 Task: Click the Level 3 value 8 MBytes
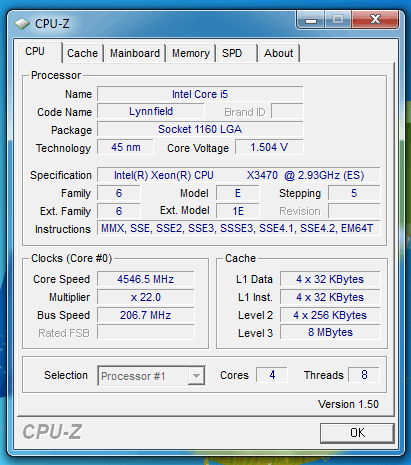(330, 332)
